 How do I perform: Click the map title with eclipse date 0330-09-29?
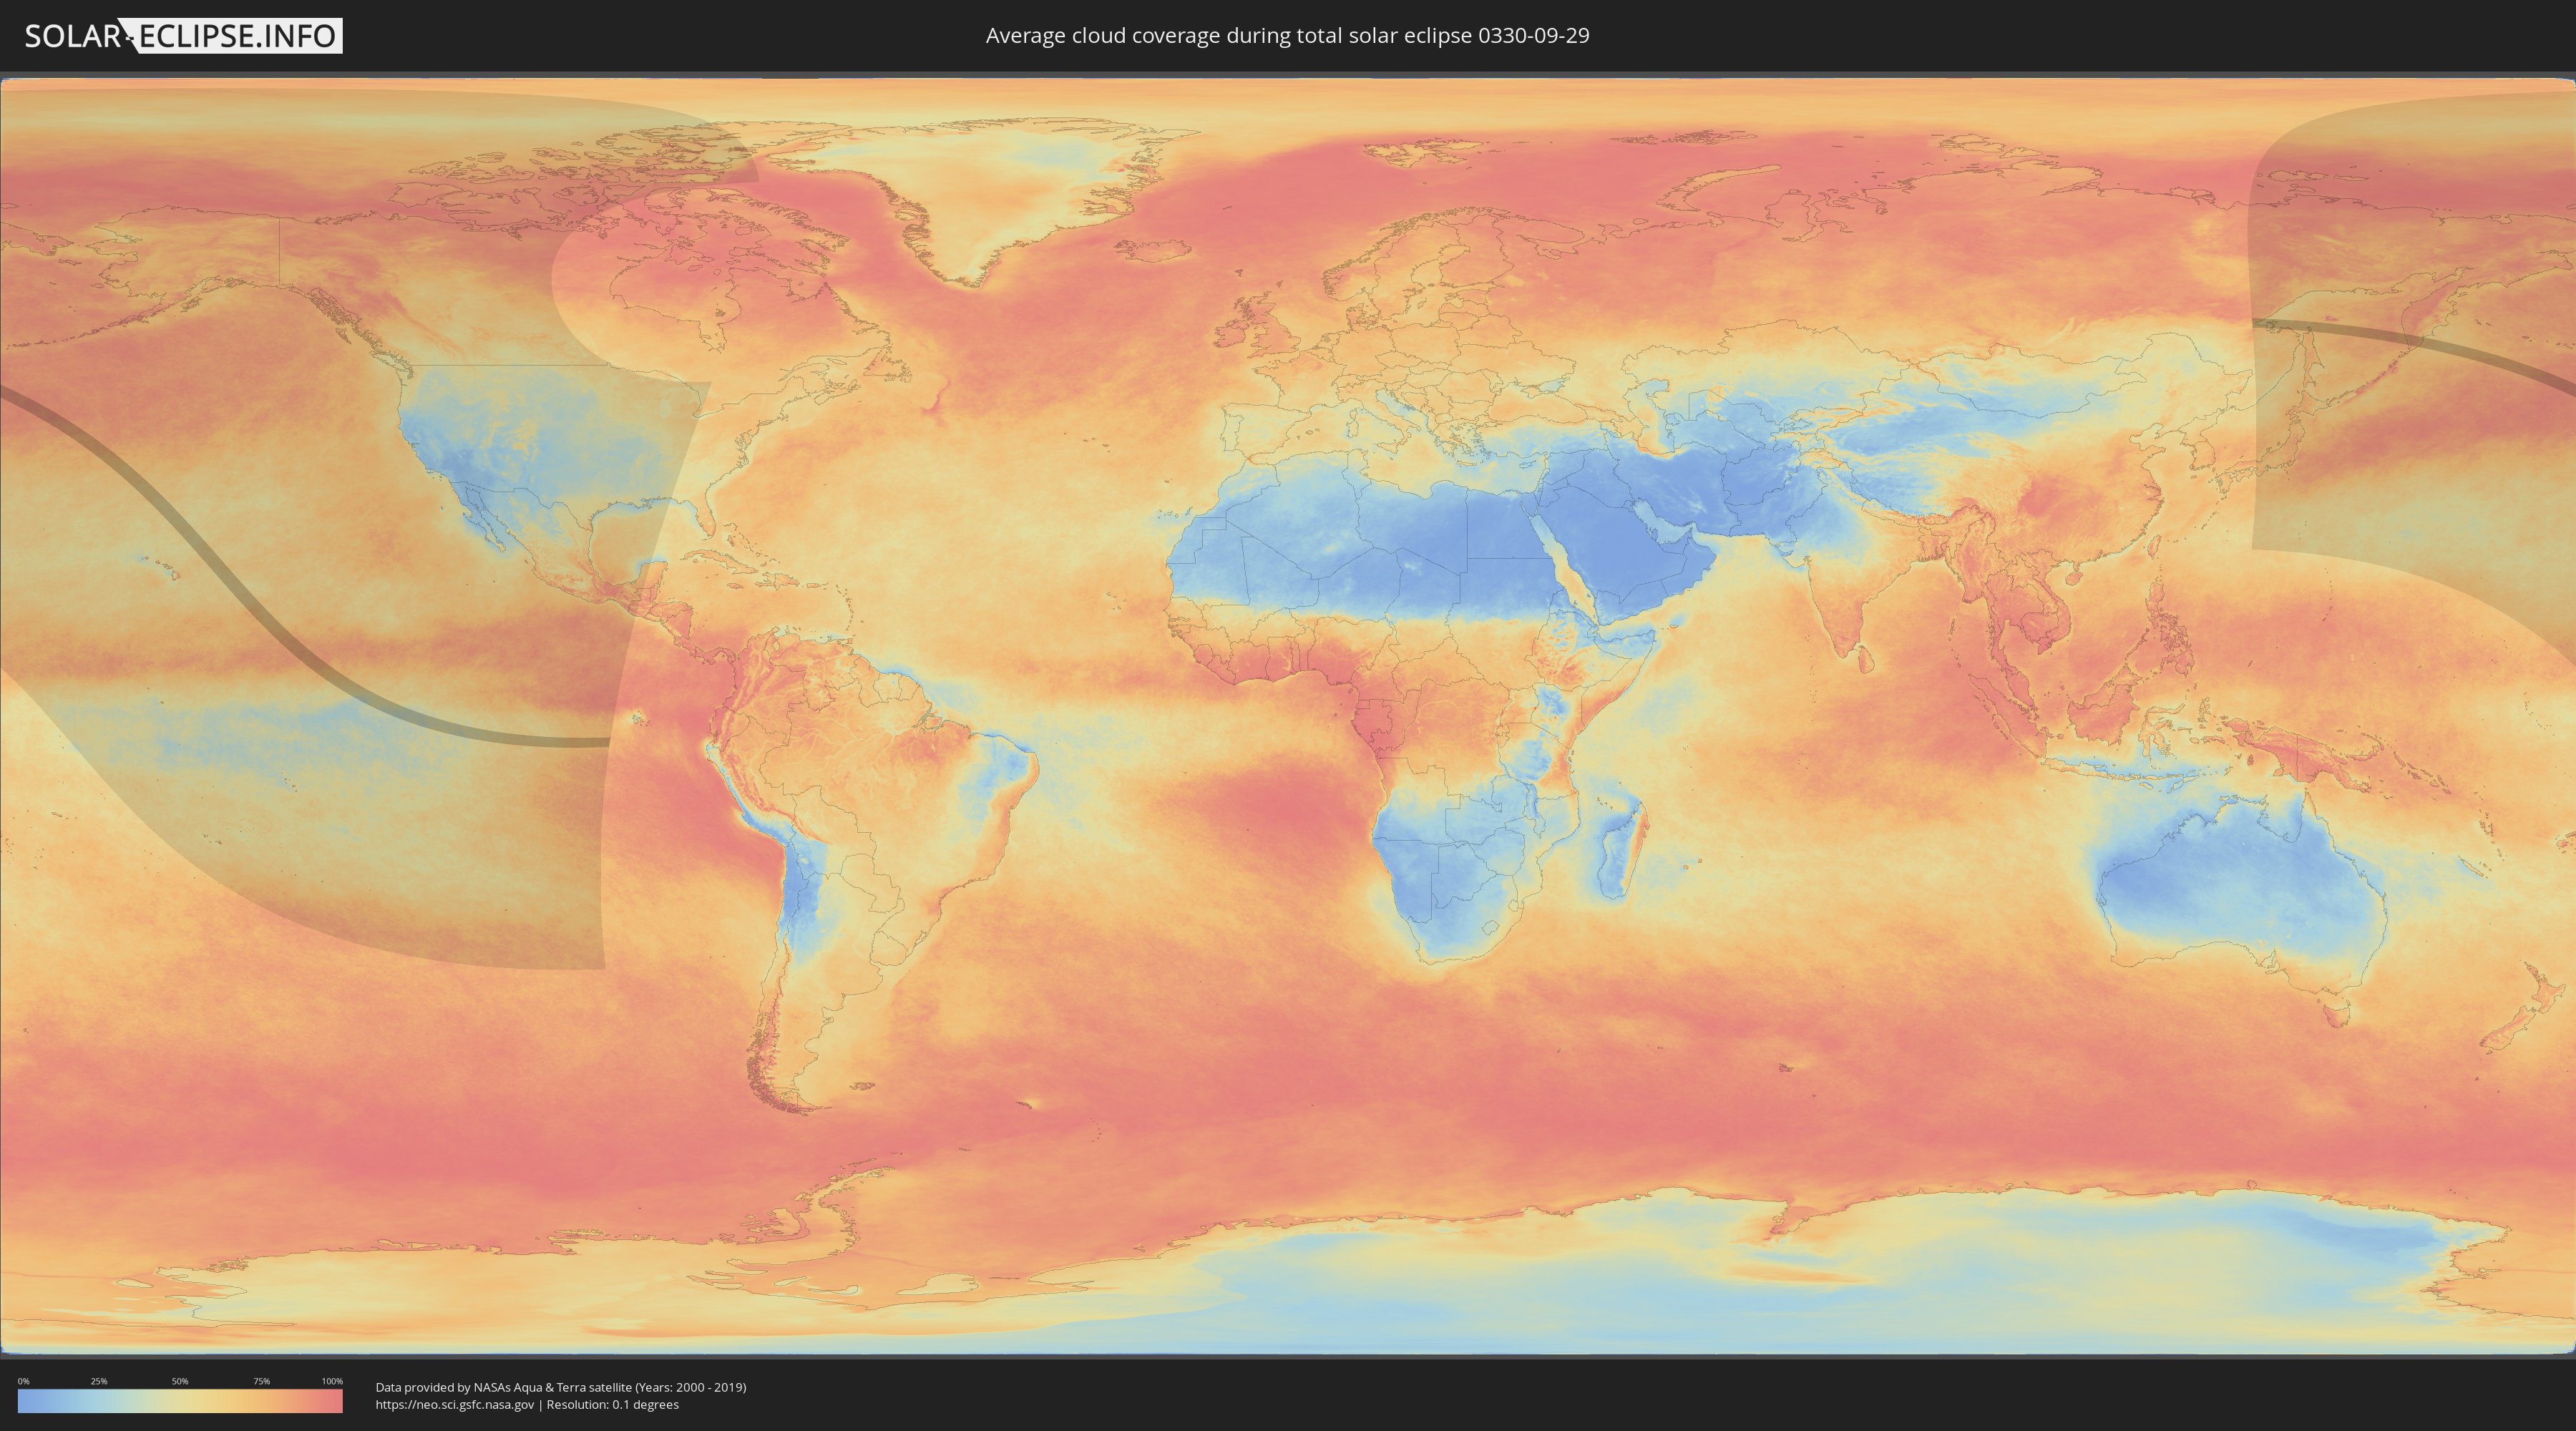click(x=1287, y=36)
